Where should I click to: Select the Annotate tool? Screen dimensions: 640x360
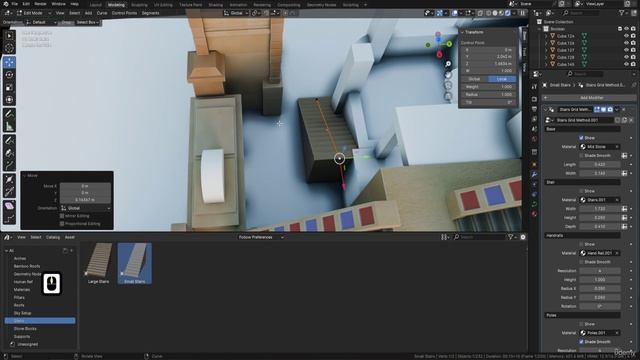tap(9, 114)
